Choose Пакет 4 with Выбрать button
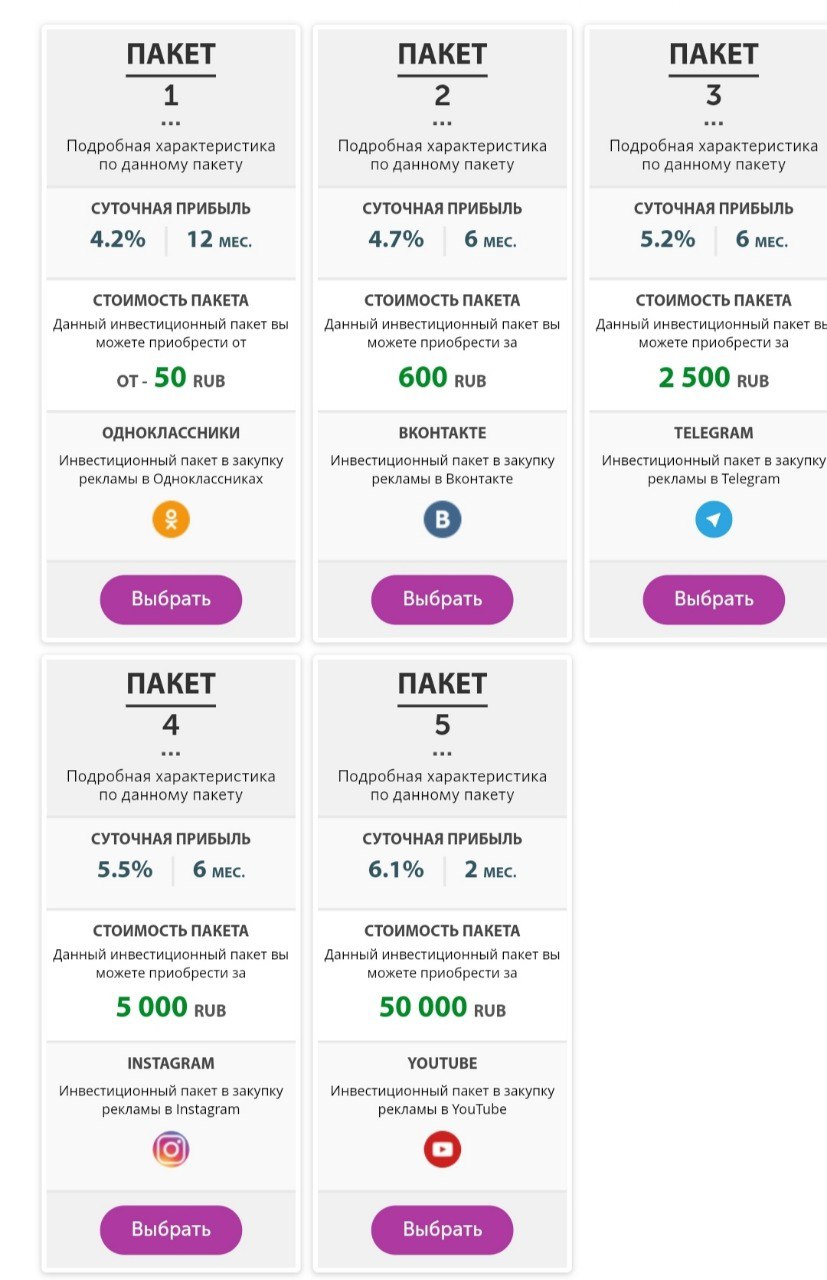The height and width of the screenshot is (1280, 827). (171, 1229)
